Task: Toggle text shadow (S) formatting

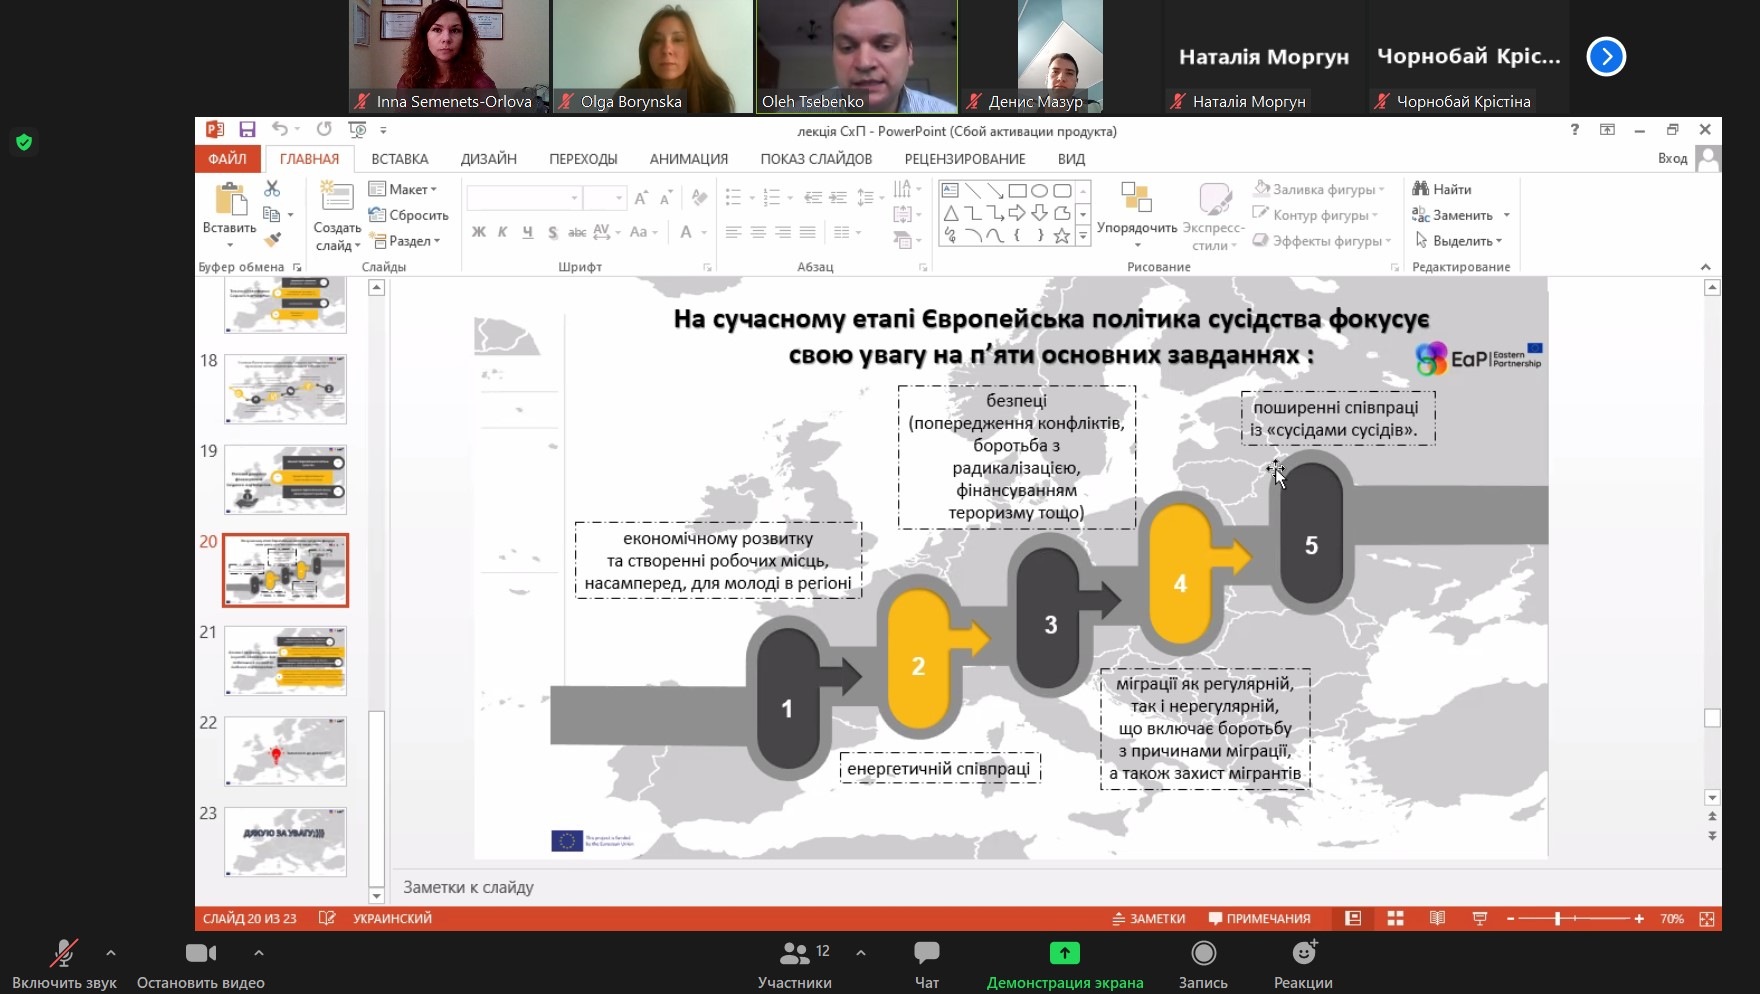Action: (x=552, y=232)
